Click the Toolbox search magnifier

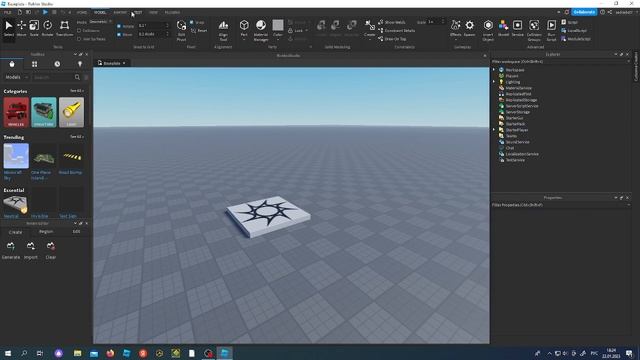pyautogui.click(x=77, y=77)
